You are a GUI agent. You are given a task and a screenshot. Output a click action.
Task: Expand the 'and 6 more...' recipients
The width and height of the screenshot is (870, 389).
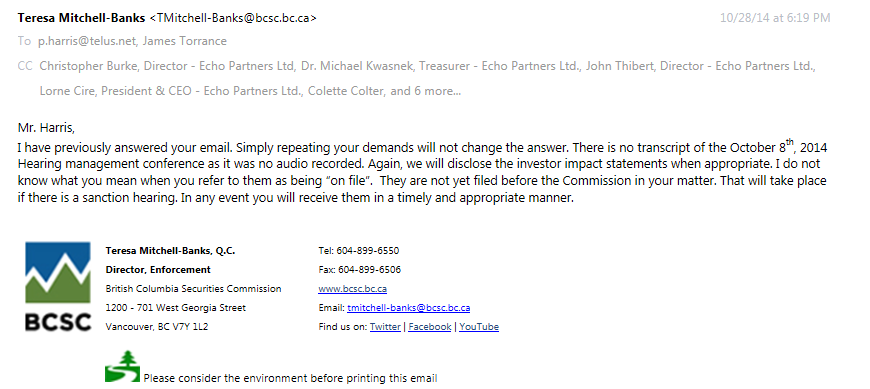tap(426, 91)
